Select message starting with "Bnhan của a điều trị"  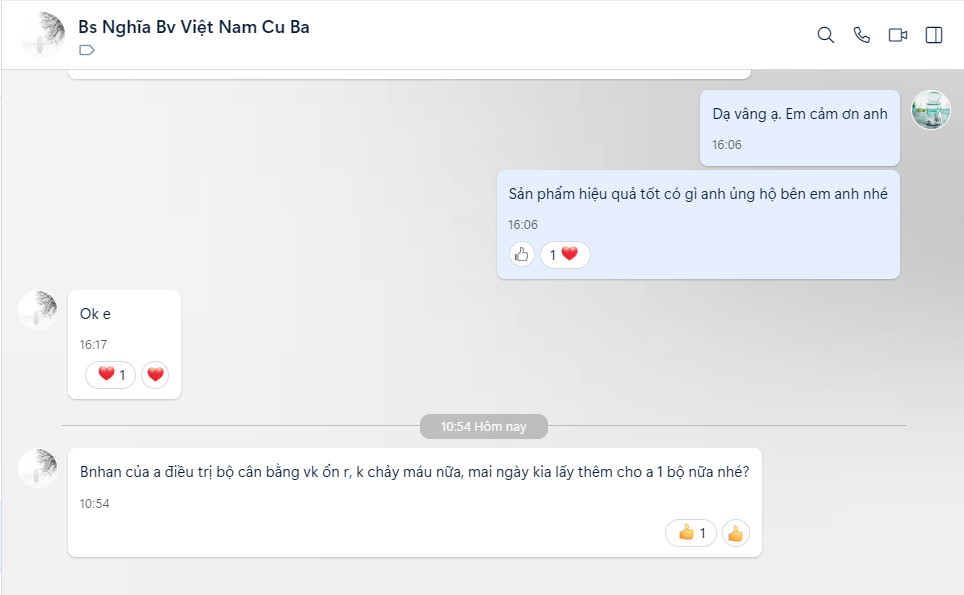pos(413,472)
